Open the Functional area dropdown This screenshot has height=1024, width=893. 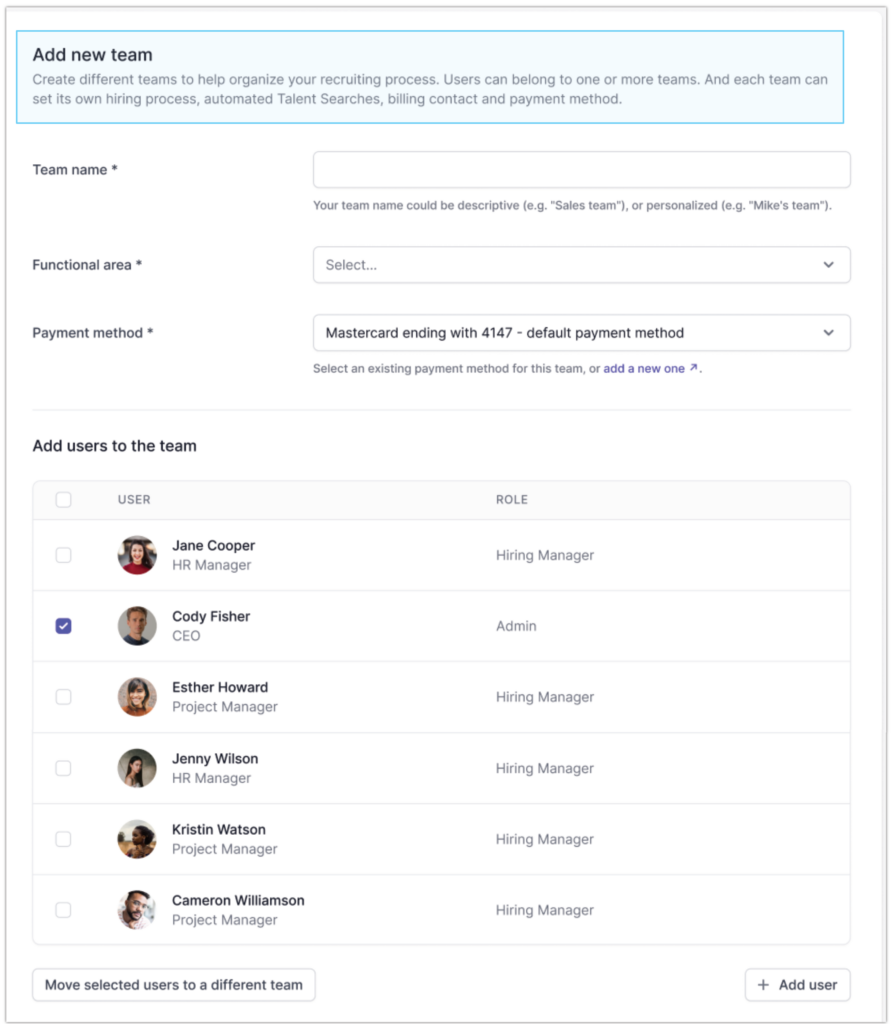pyautogui.click(x=581, y=265)
